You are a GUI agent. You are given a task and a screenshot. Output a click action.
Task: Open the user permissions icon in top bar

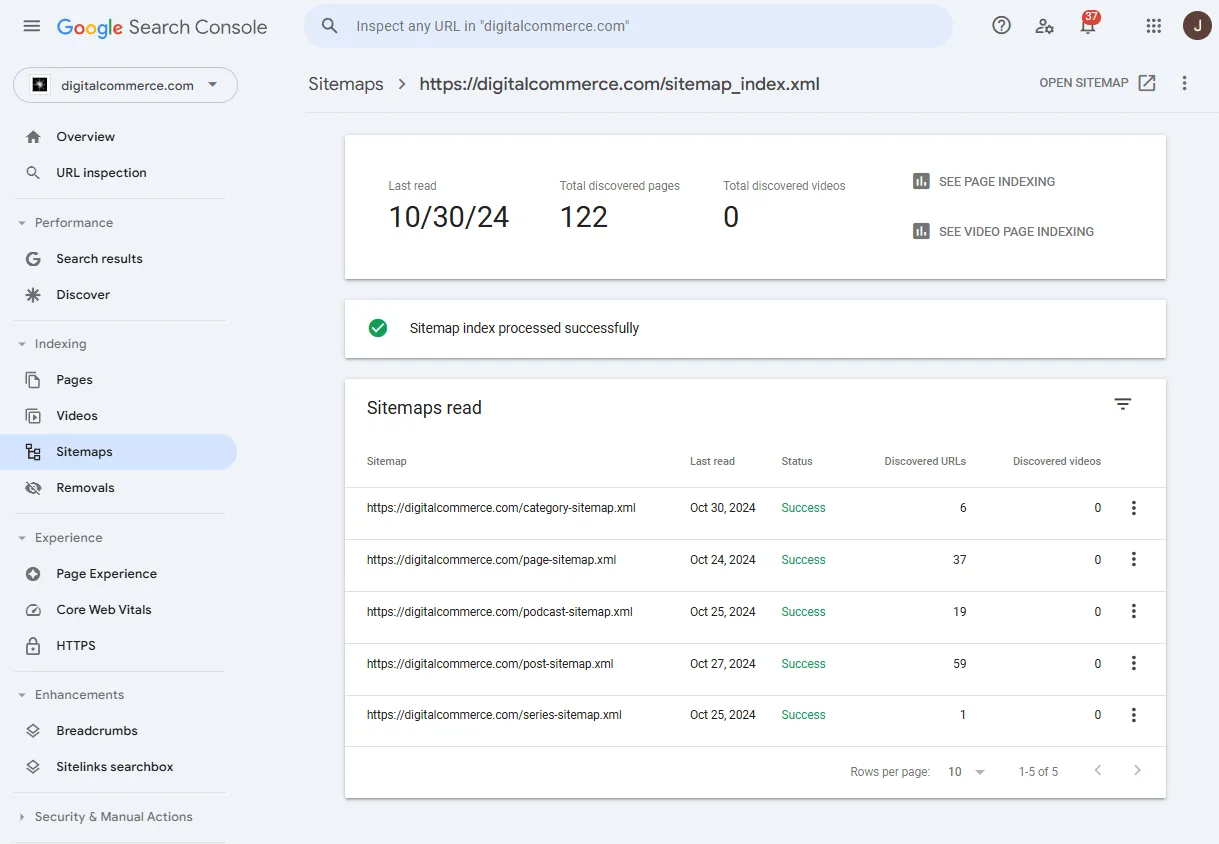tap(1044, 26)
